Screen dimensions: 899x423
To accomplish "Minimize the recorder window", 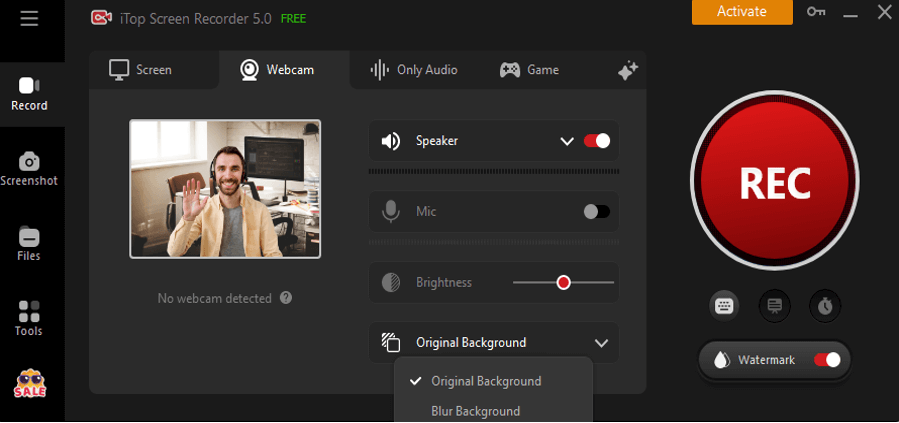I will (850, 13).
